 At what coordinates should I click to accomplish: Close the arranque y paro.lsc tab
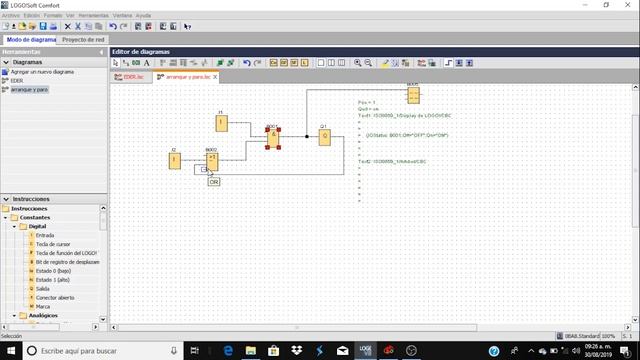pos(215,77)
